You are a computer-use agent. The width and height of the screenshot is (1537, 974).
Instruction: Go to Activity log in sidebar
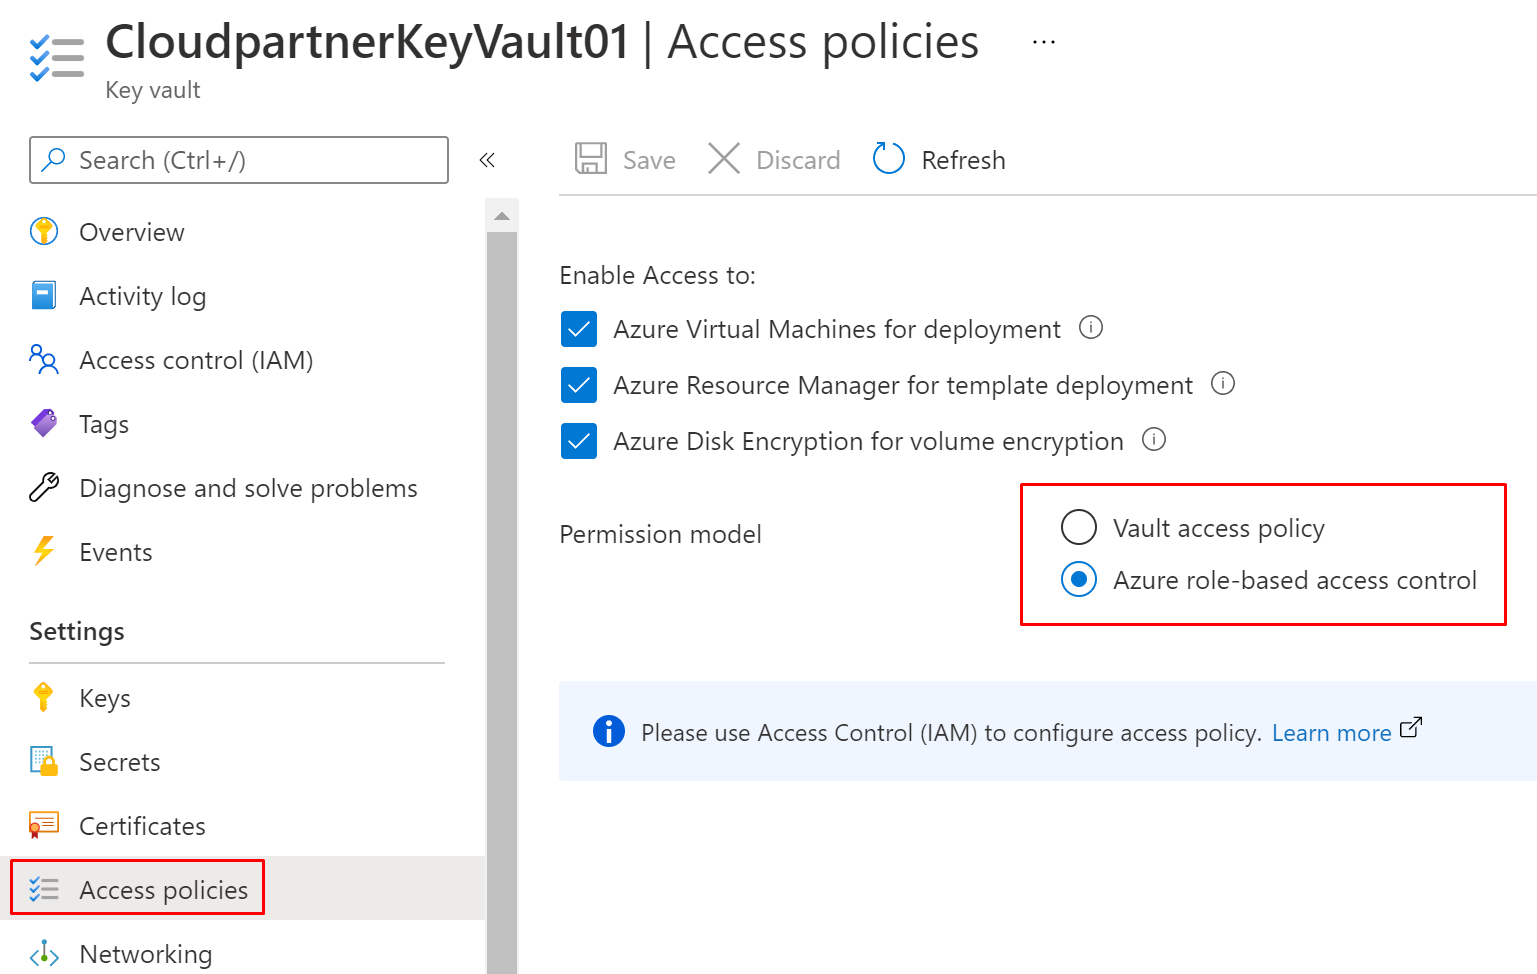point(142,296)
